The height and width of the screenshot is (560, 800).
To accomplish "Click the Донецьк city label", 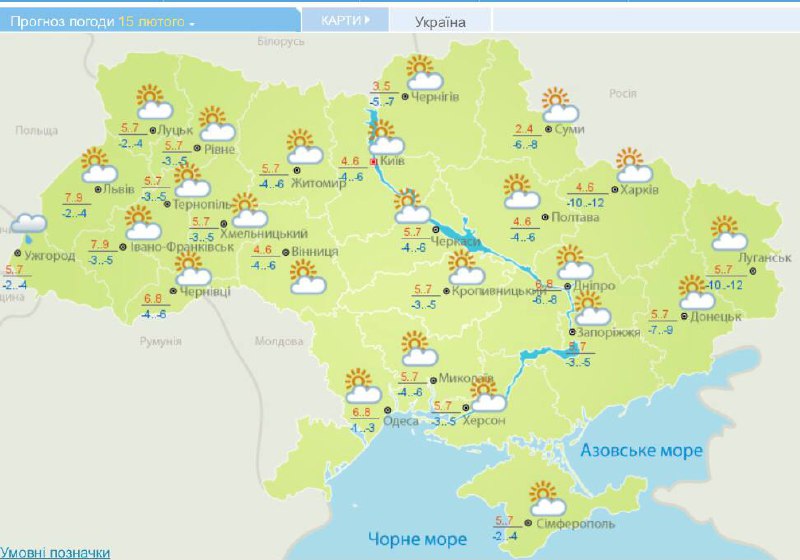I will coord(714,316).
